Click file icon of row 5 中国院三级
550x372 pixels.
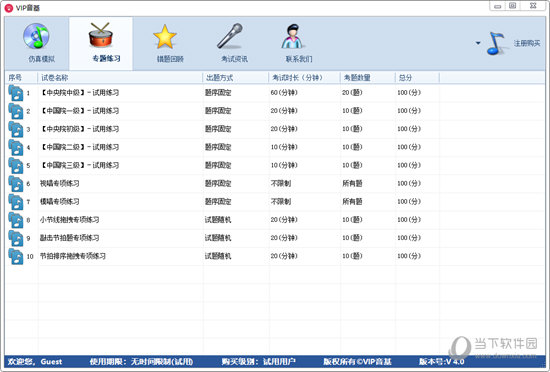tap(16, 165)
